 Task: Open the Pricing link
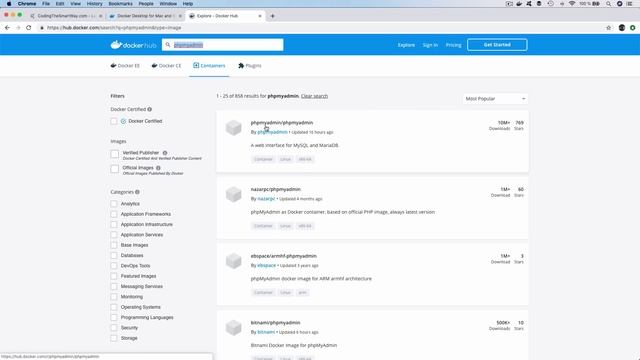tap(453, 45)
